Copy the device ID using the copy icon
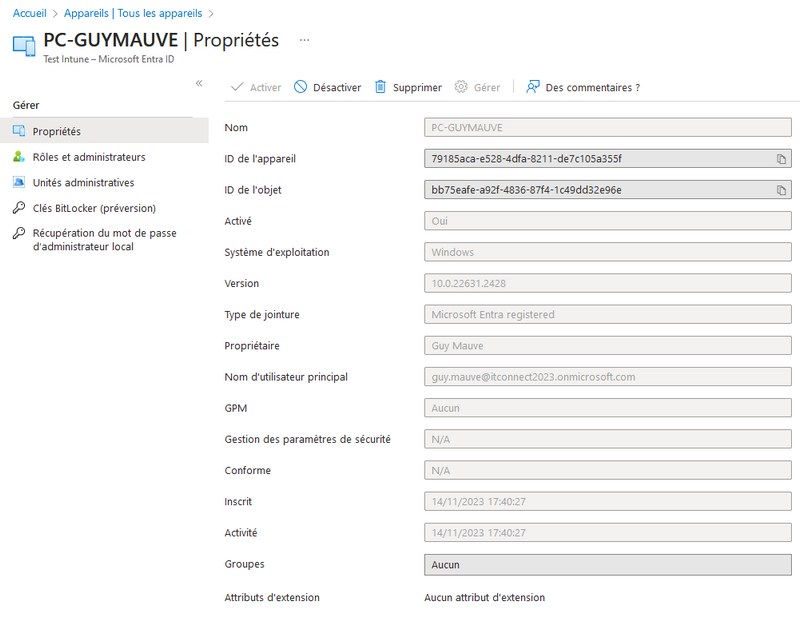 [x=784, y=158]
